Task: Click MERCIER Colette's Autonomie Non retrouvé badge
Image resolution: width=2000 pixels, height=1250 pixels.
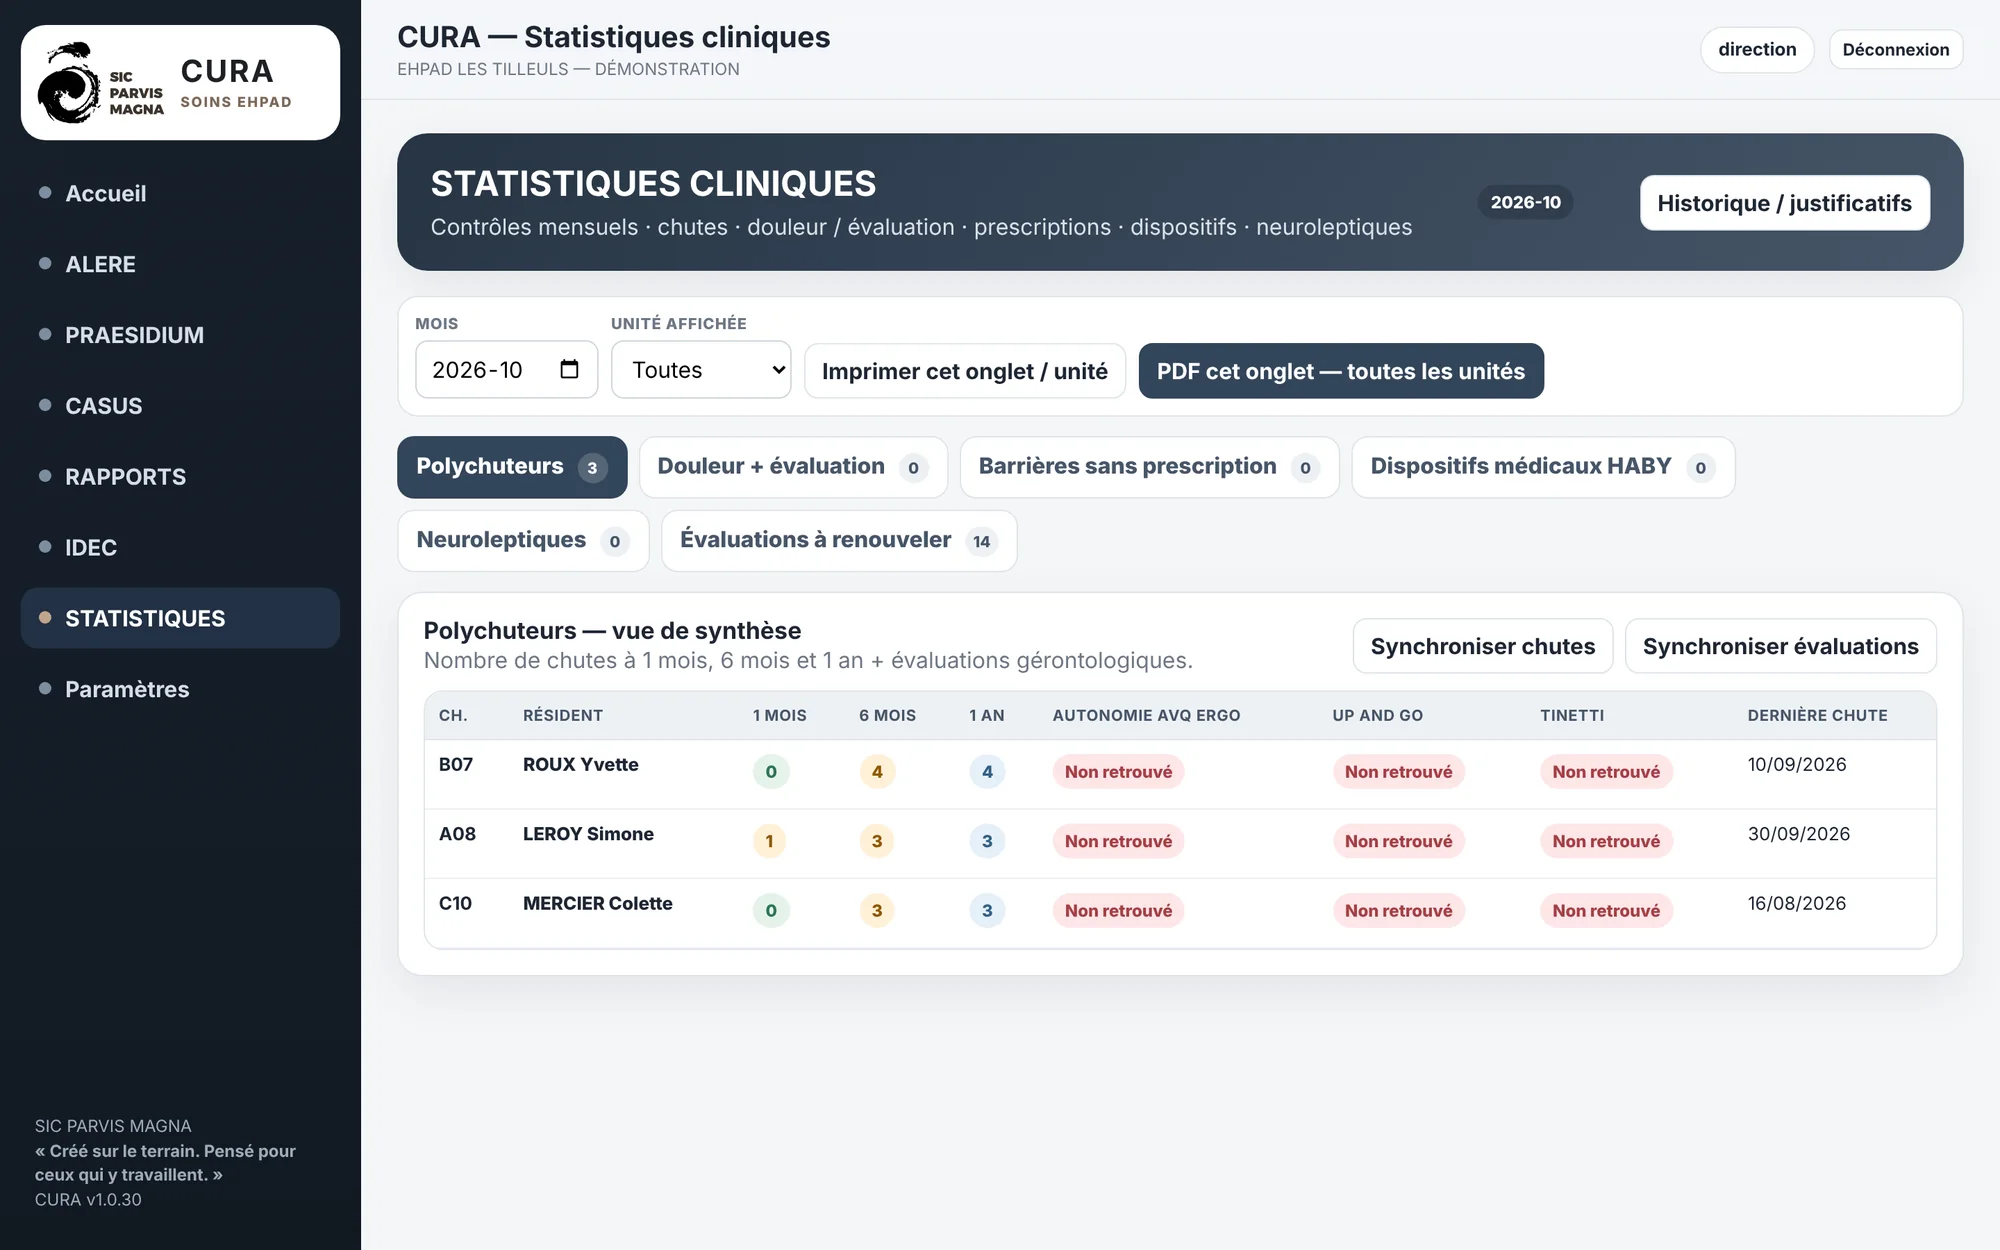Action: tap(1118, 911)
